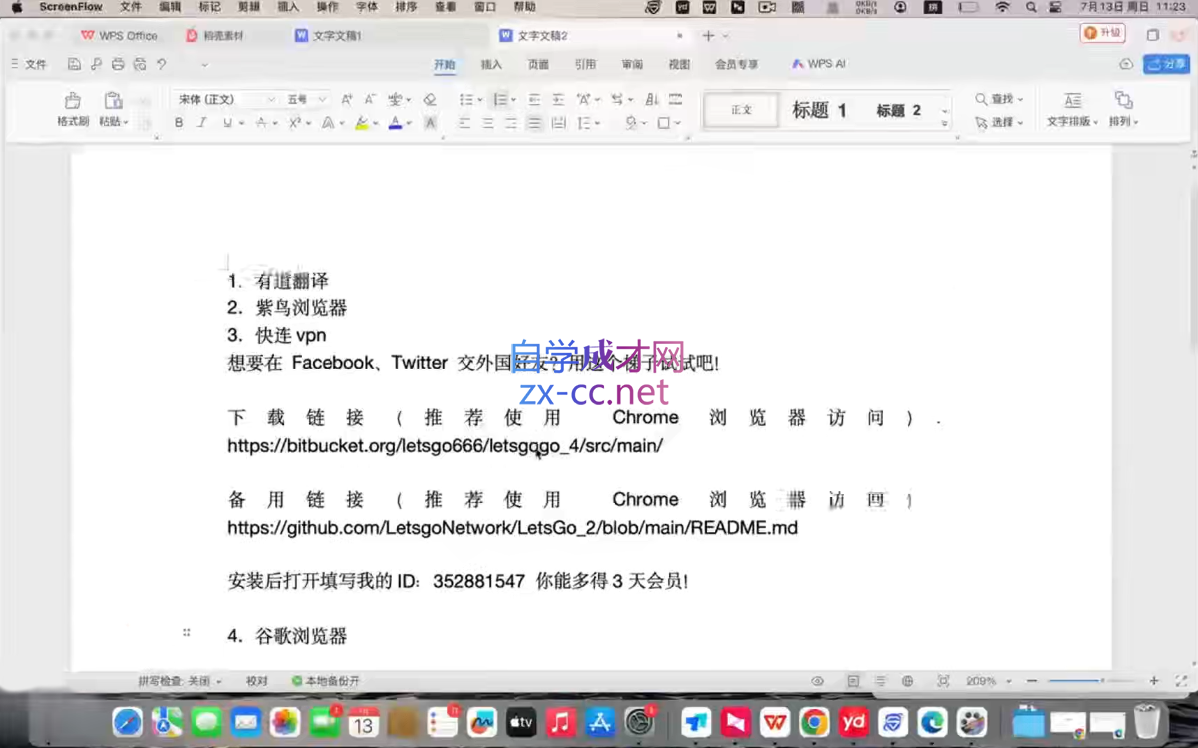The height and width of the screenshot is (748, 1198).
Task: Switch to the References (引用) ribbon tab
Action: click(585, 64)
